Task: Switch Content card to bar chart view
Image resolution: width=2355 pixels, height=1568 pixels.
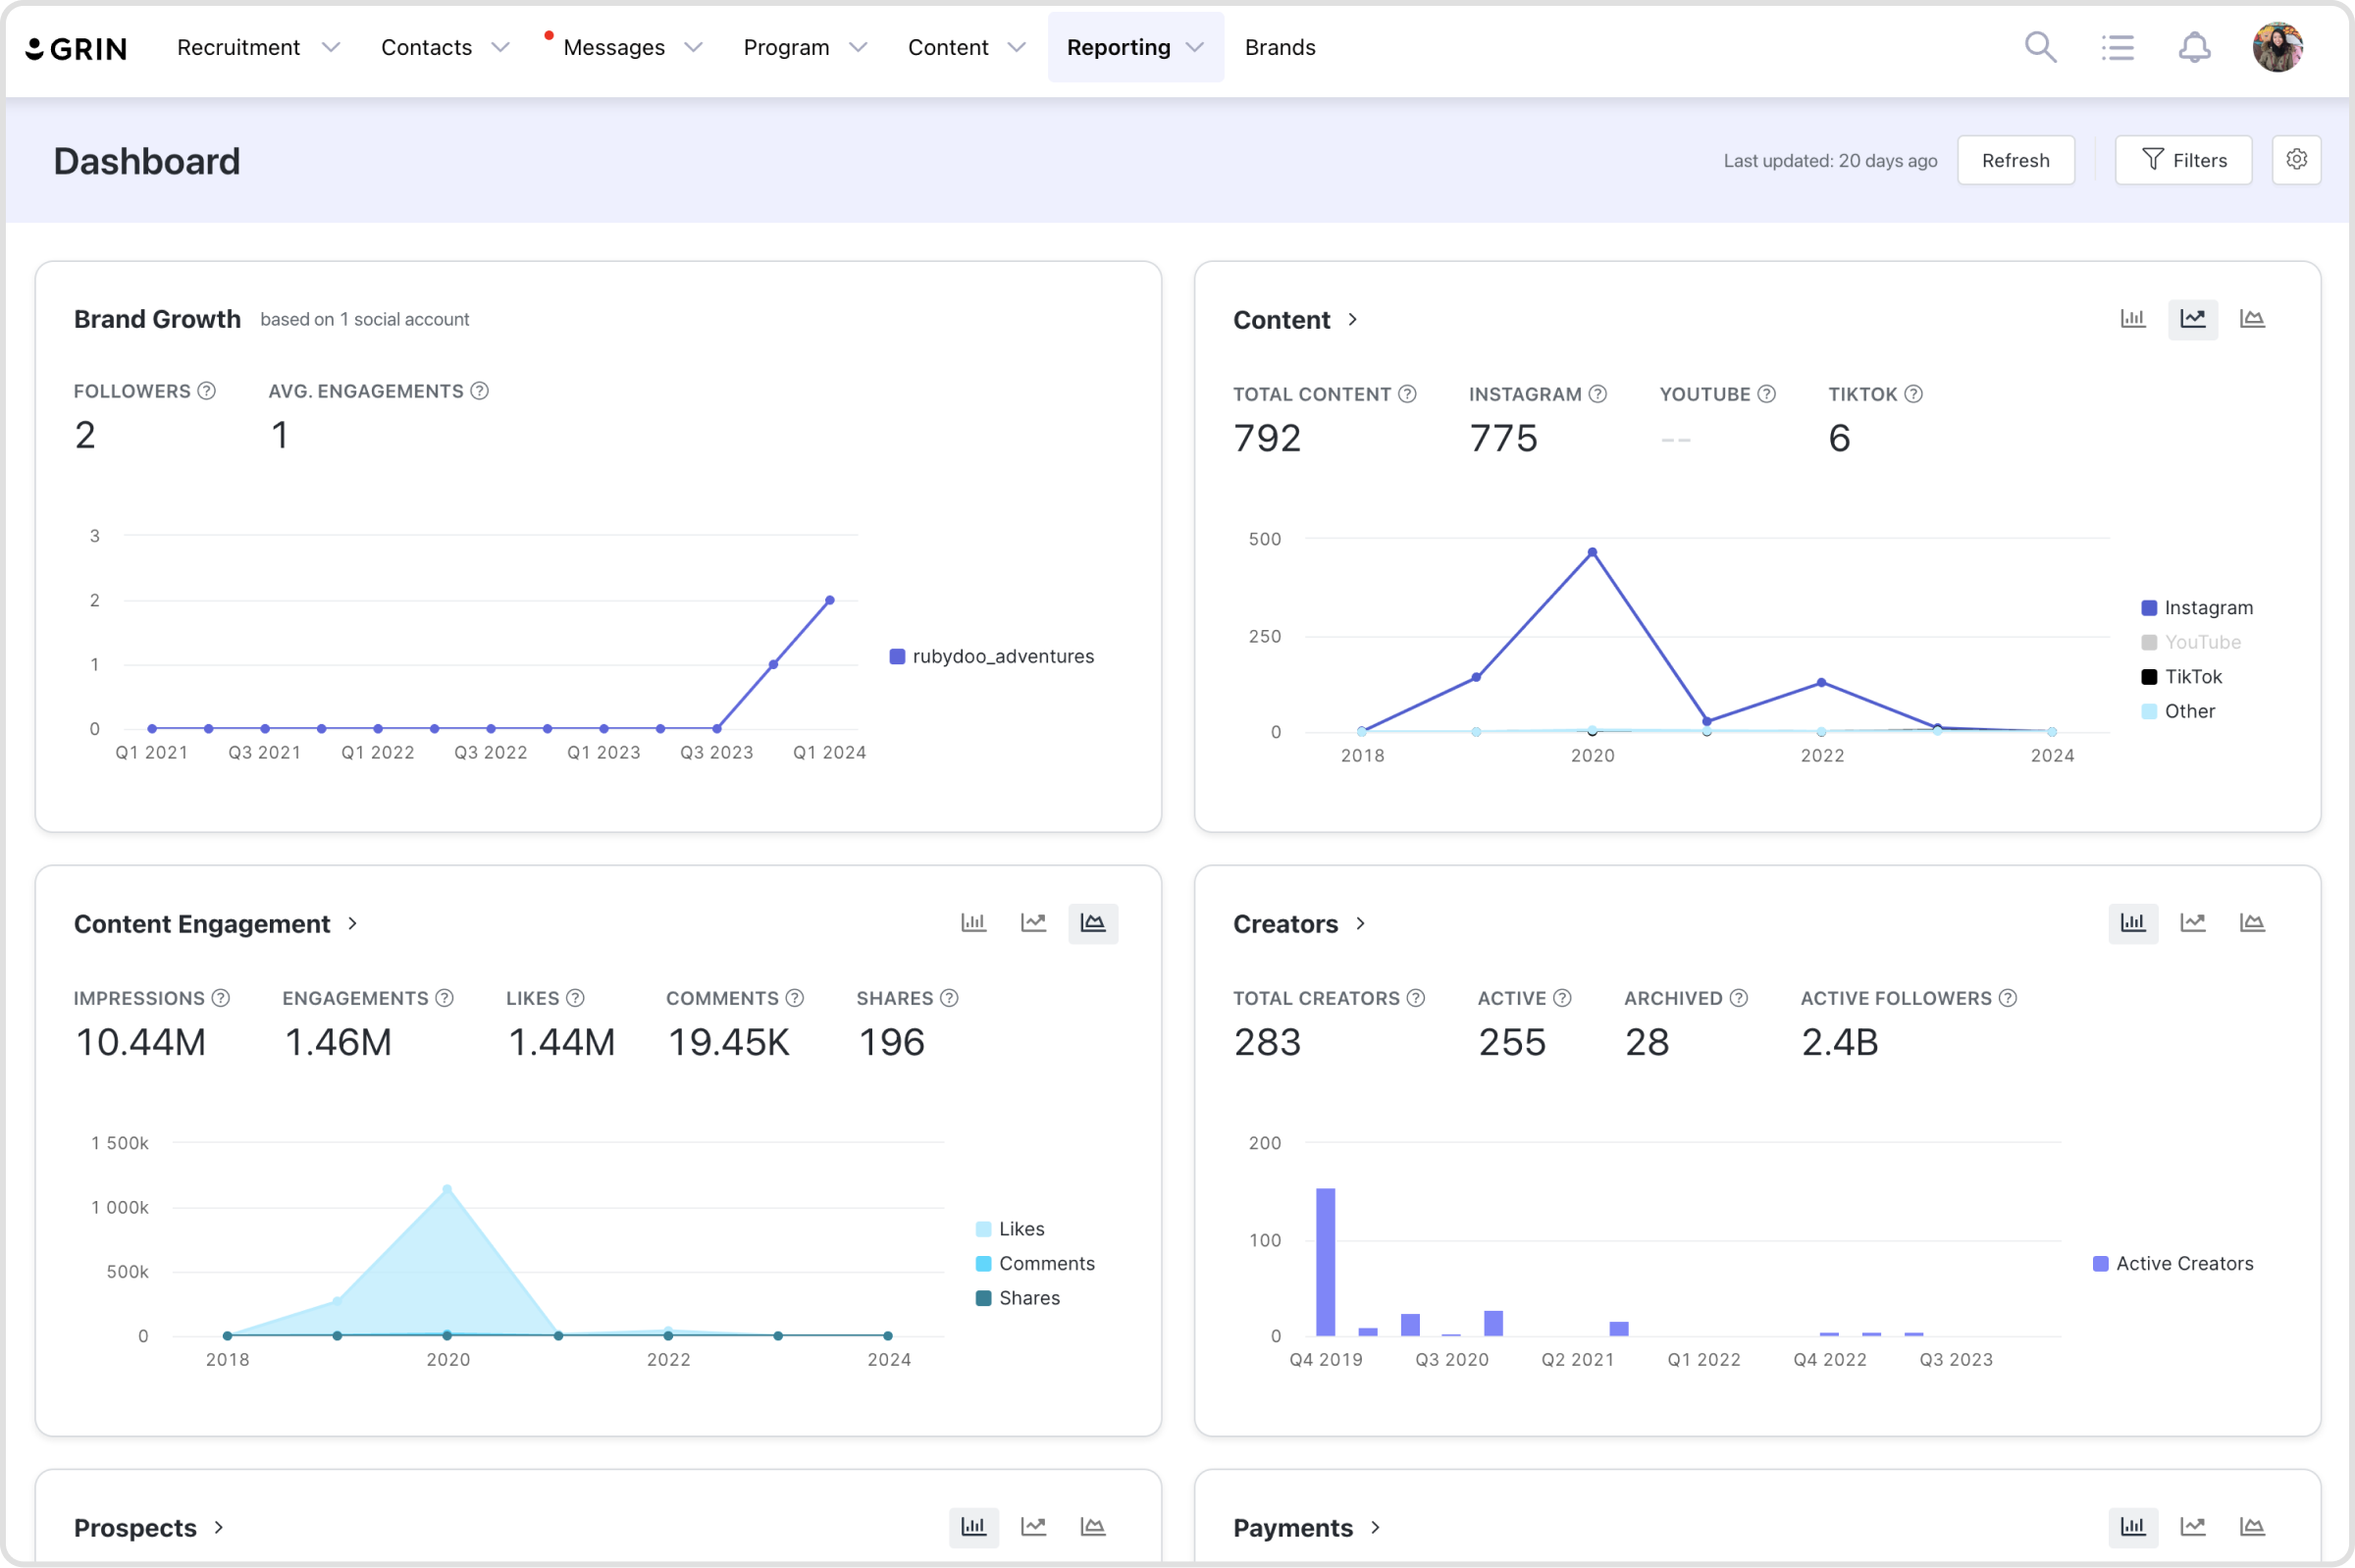Action: coord(2133,319)
